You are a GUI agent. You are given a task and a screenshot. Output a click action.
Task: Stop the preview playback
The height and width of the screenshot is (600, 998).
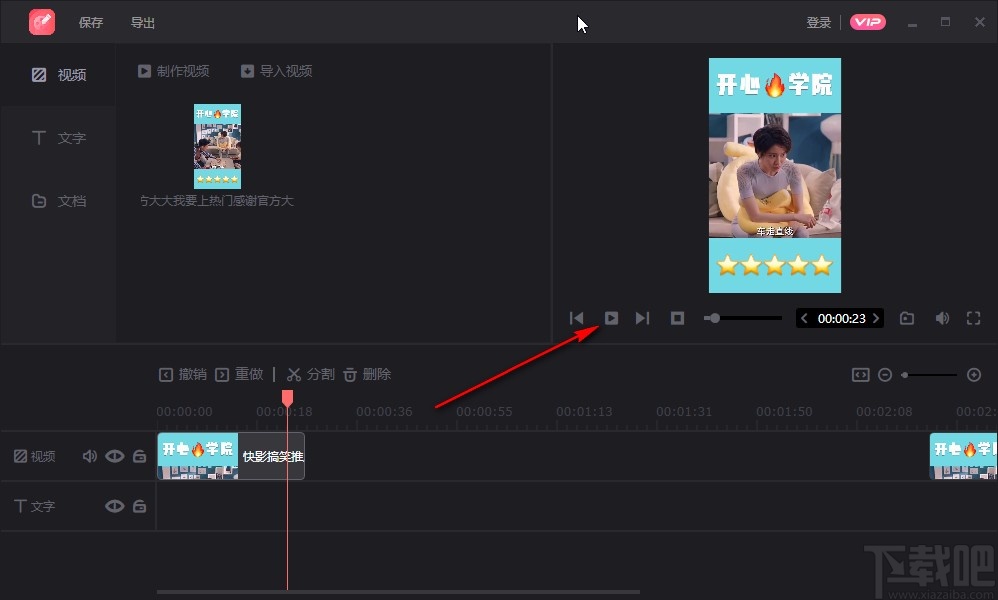677,318
